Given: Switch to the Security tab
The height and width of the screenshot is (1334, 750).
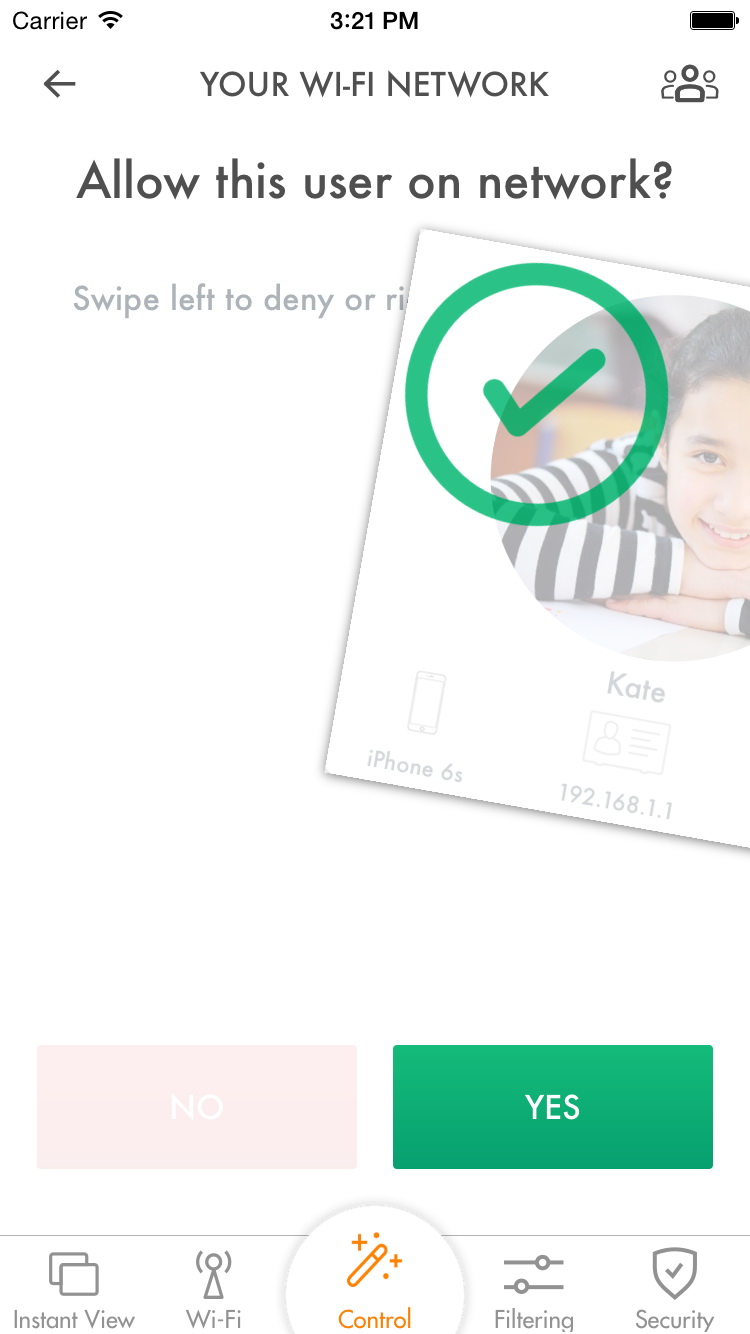Looking at the screenshot, I should click(674, 1286).
